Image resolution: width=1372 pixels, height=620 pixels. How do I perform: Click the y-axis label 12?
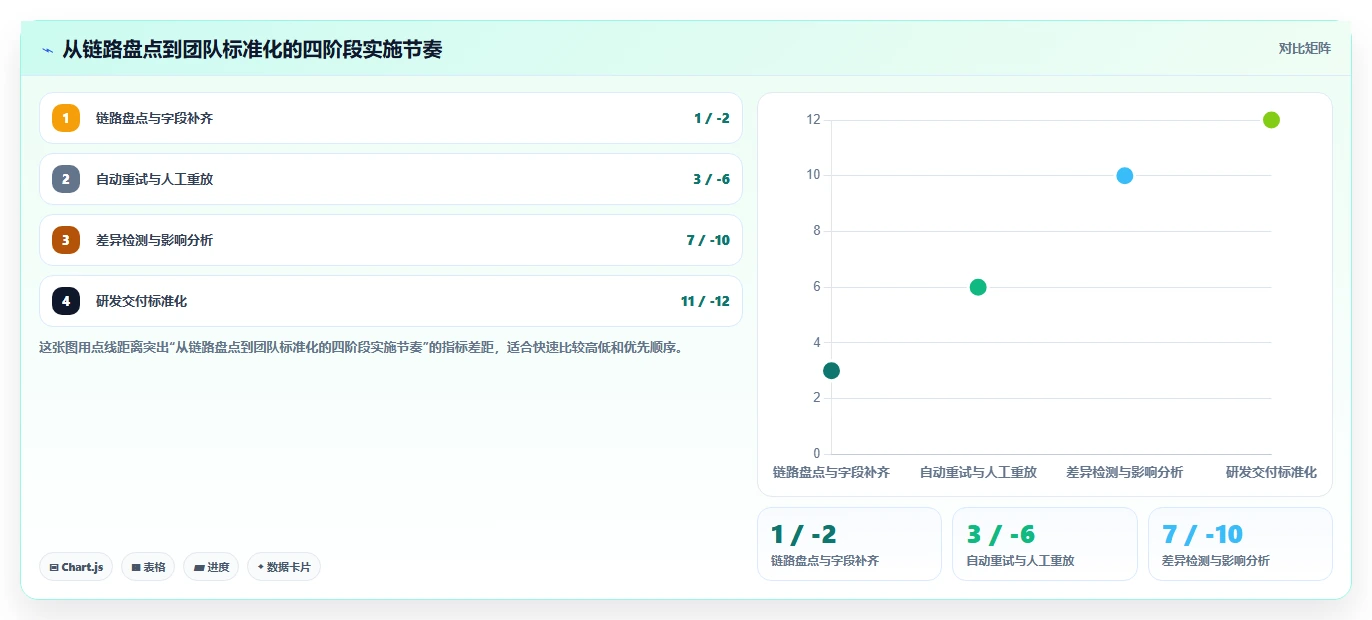[813, 120]
